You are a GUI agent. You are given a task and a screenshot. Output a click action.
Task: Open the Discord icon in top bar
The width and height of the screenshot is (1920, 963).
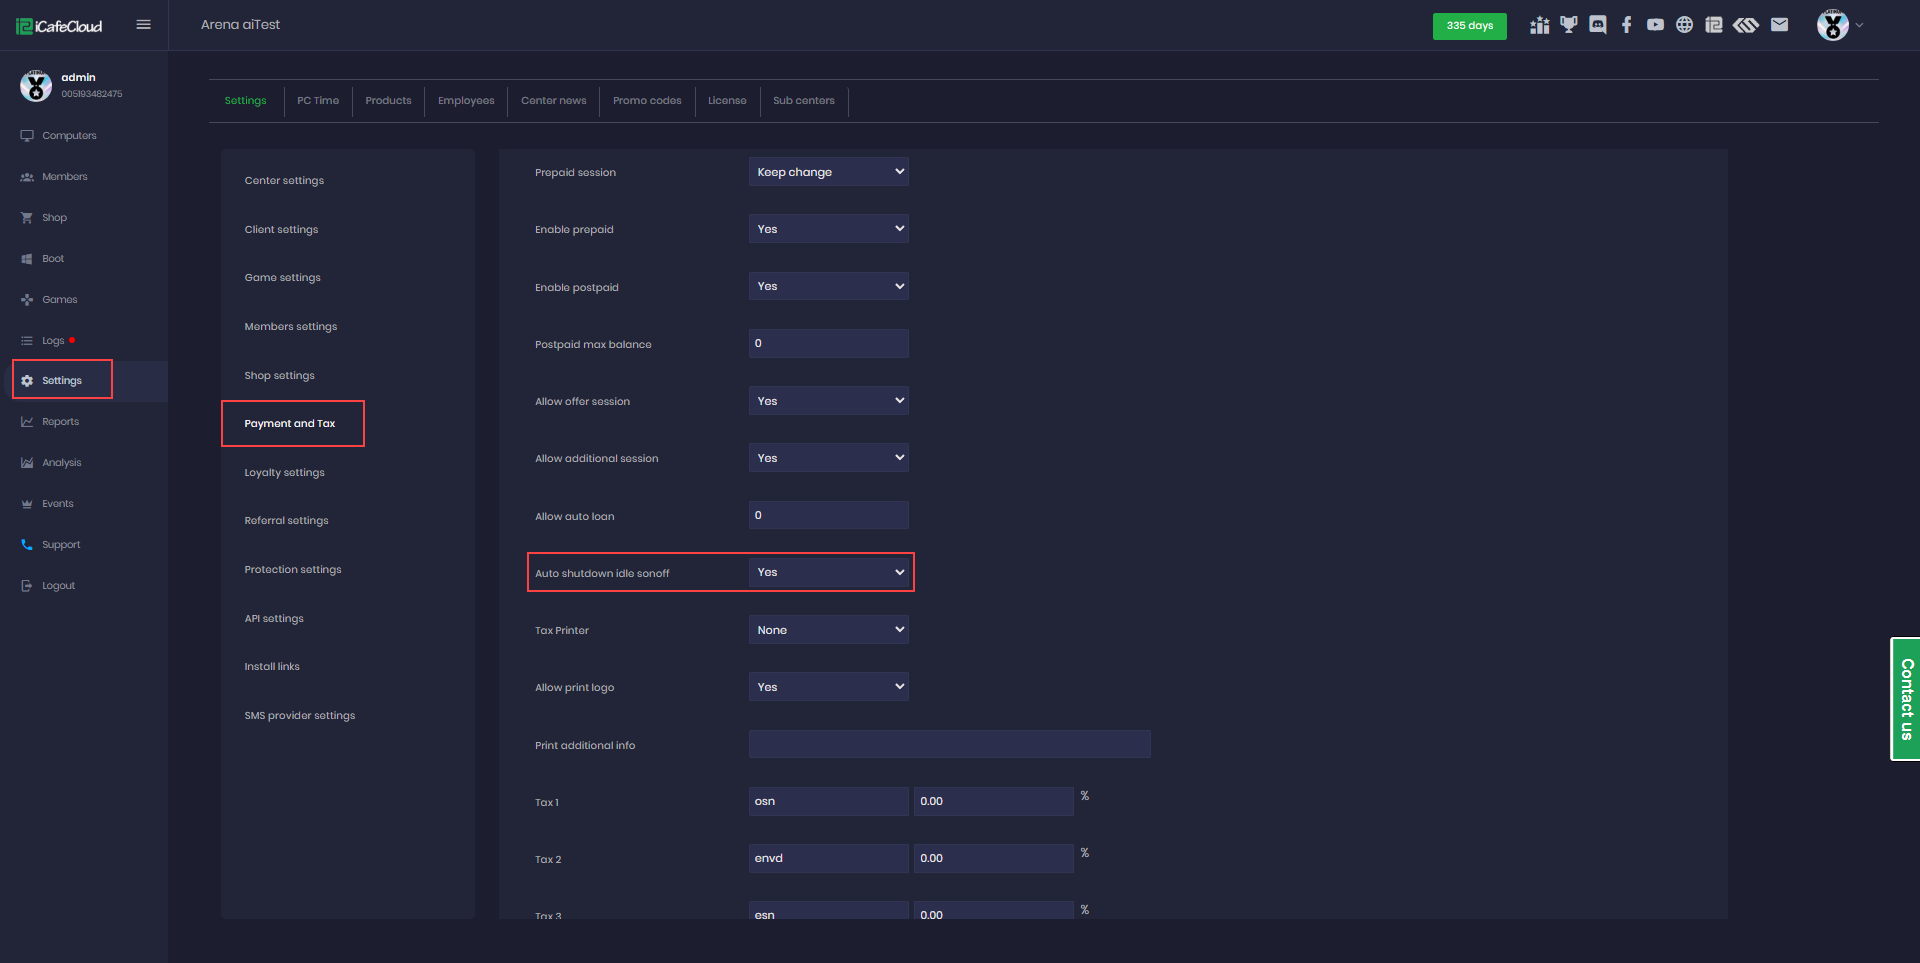pyautogui.click(x=1598, y=25)
